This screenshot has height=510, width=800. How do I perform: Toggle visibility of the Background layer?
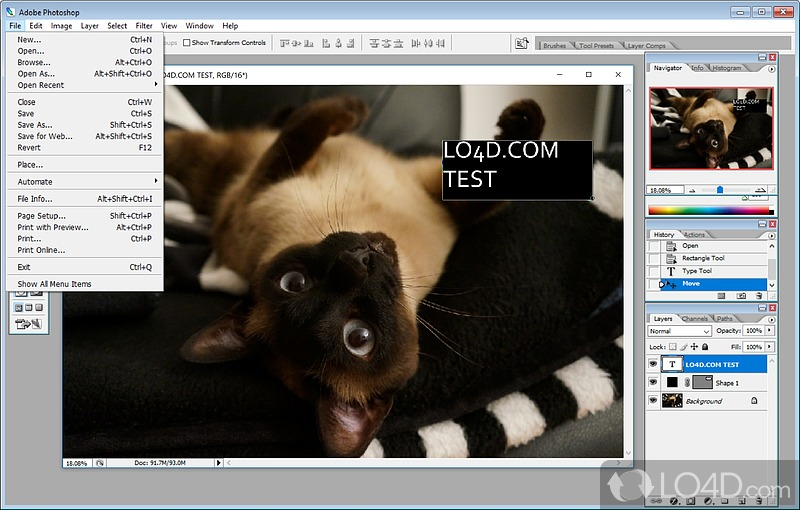654,401
